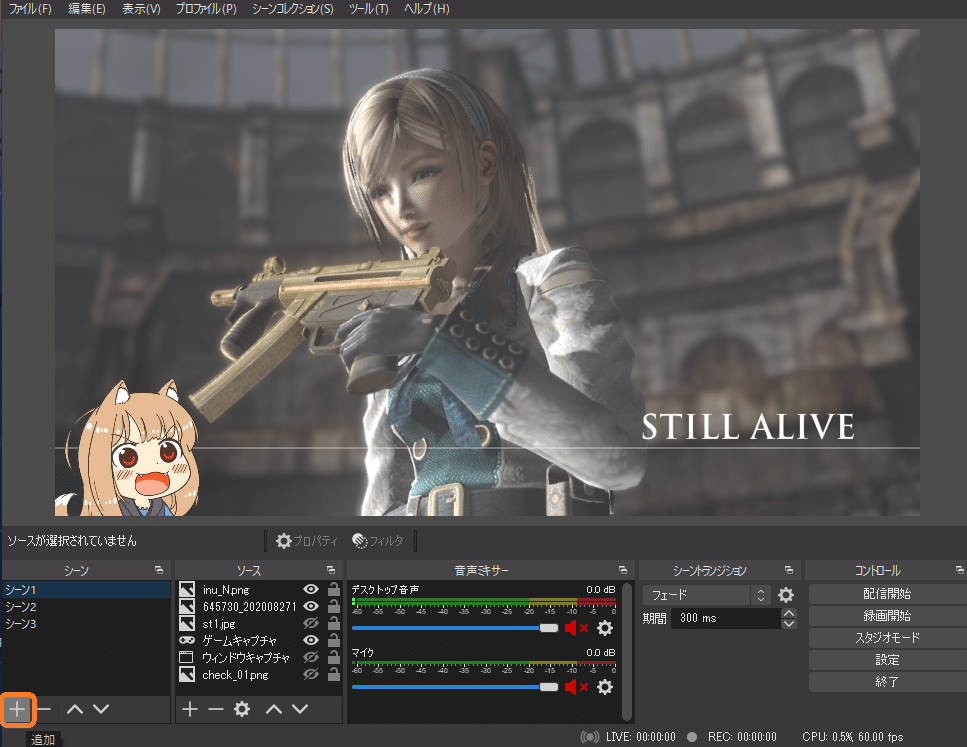Click the 配信開始 button

(x=887, y=594)
